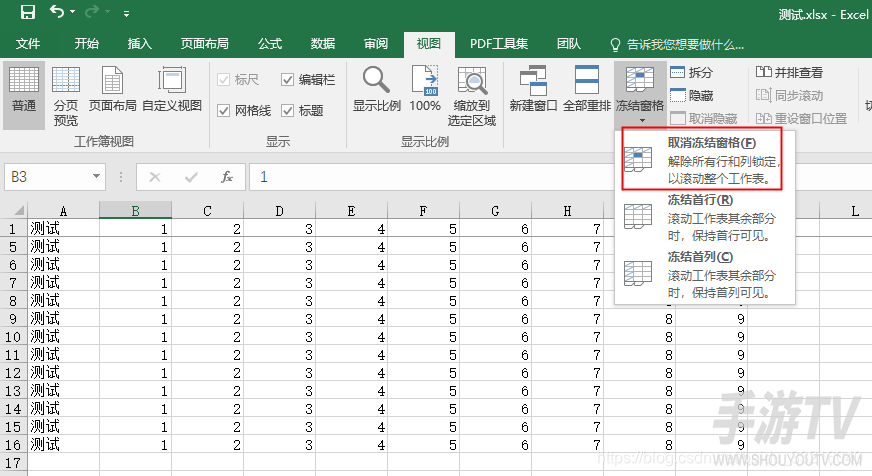Switch to 分页预览 page break preview

tap(66, 95)
